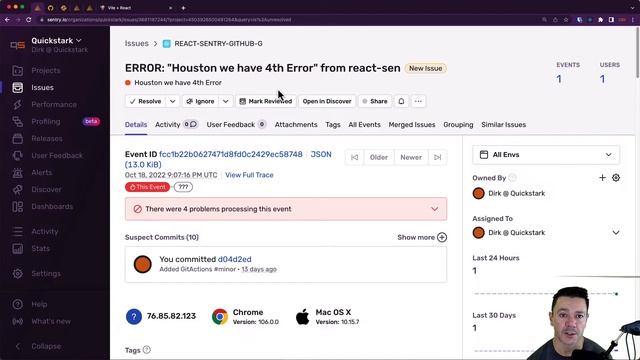Click the REACT-SENTRY-GITHUB-G breadcrumb
This screenshot has height=360, width=640.
(218, 44)
